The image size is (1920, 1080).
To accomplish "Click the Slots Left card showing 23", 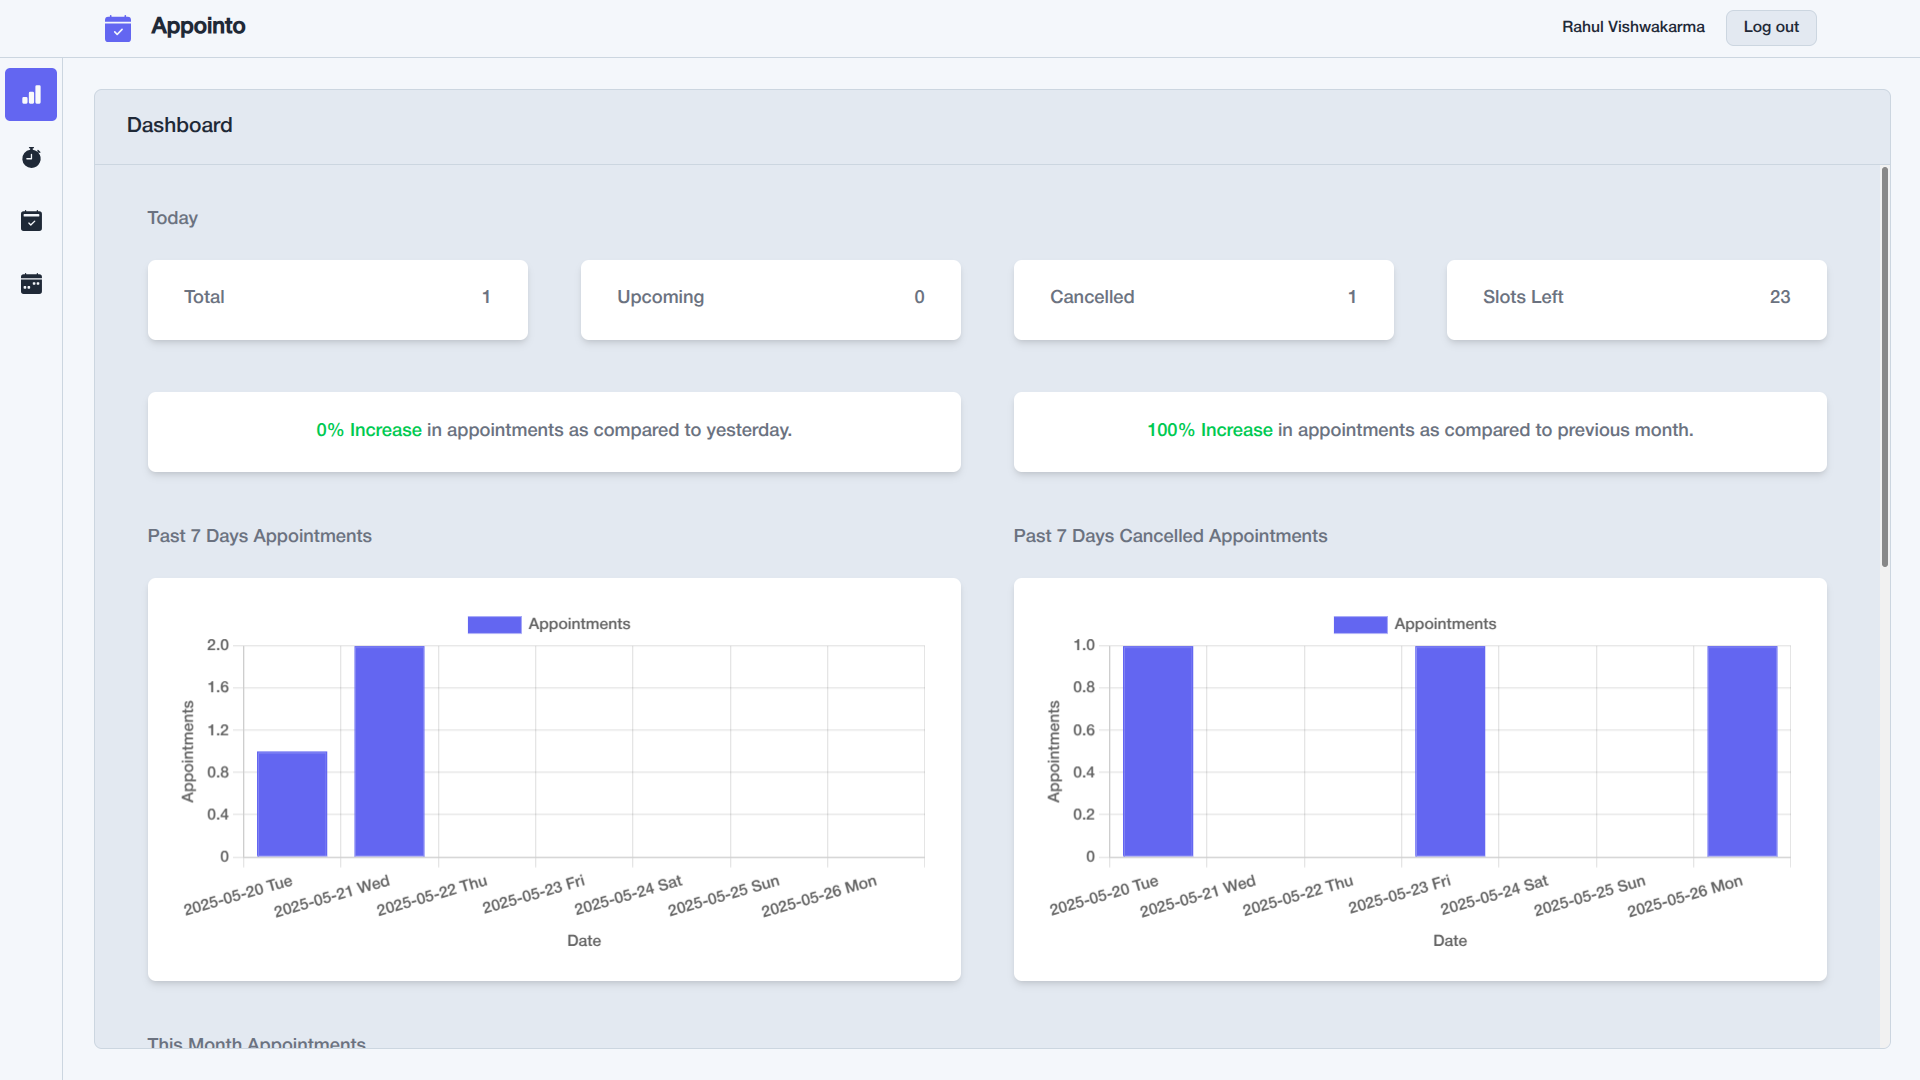I will (x=1636, y=299).
